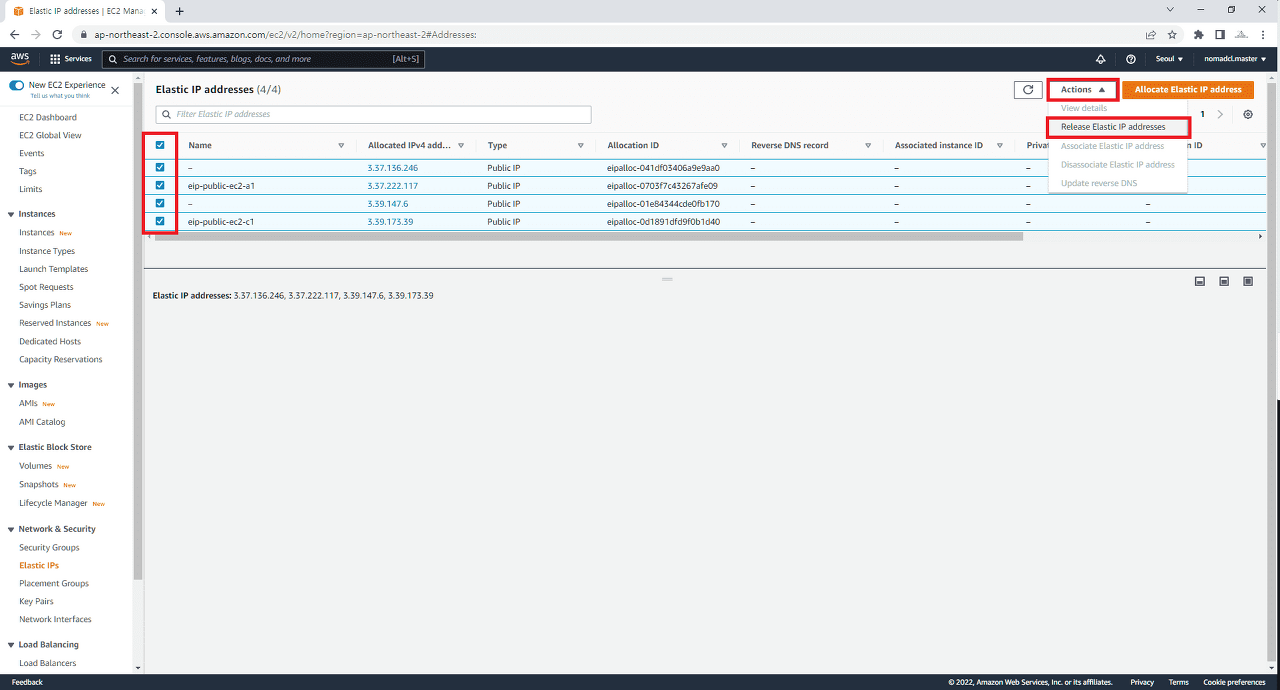This screenshot has width=1280, height=690.
Task: Click the browser back arrow
Action: (x=15, y=34)
